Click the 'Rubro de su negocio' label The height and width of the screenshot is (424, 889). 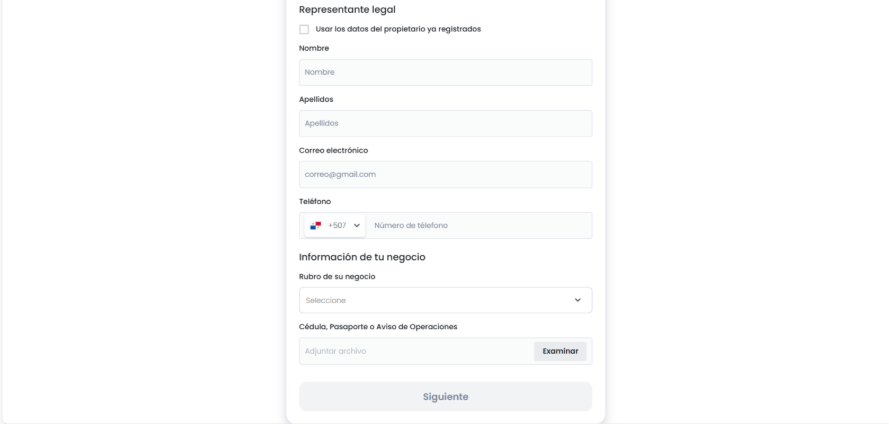point(337,276)
